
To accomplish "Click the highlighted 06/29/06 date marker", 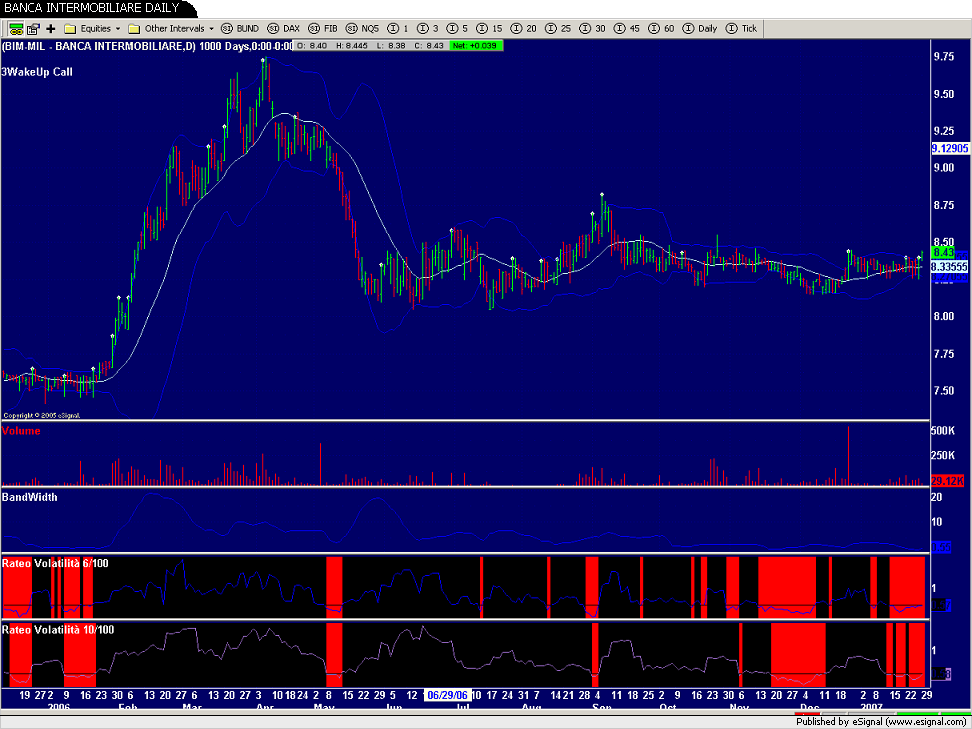I will (x=447, y=693).
